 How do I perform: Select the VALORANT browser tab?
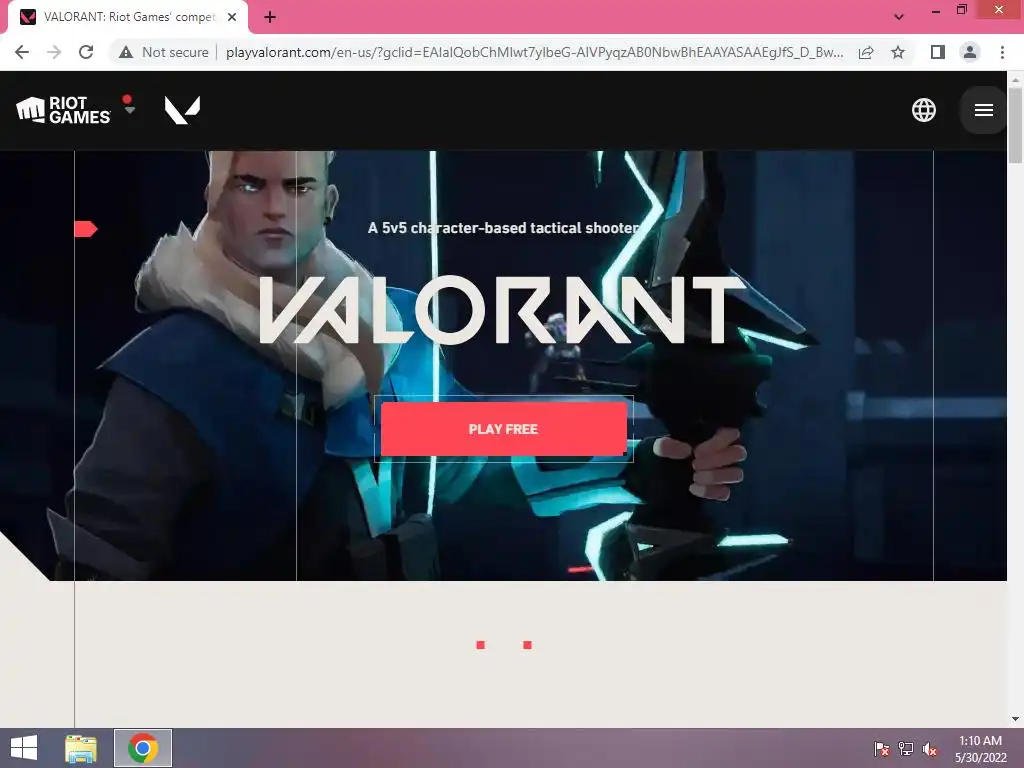coord(128,17)
